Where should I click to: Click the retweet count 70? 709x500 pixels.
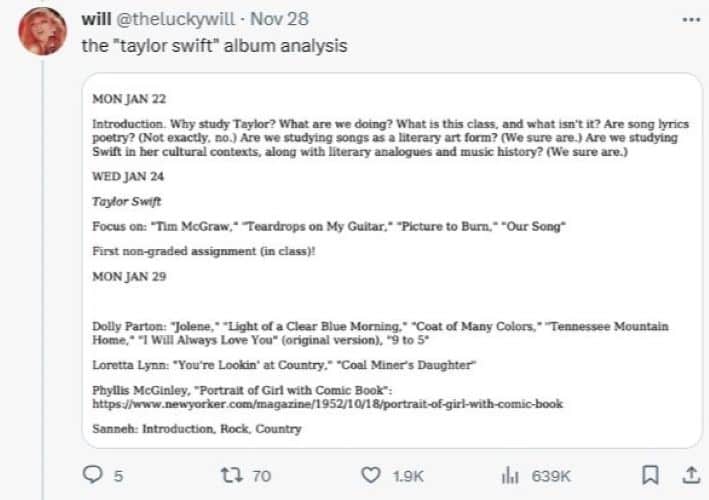(x=262, y=476)
